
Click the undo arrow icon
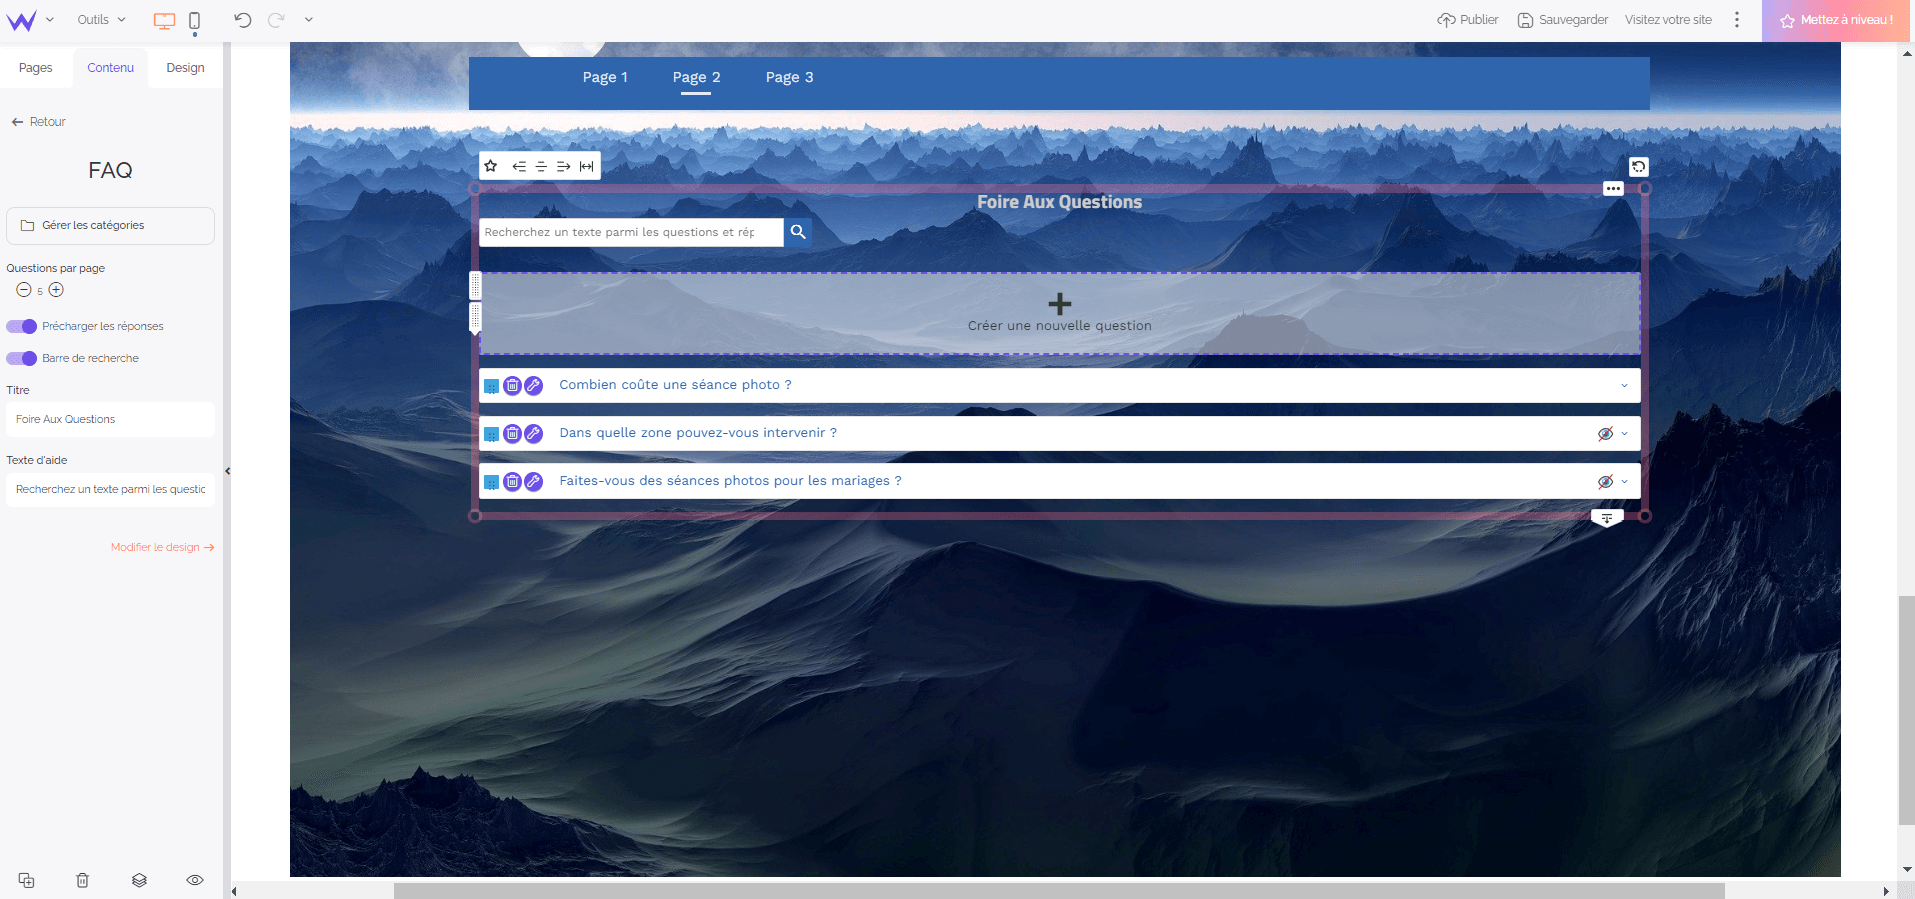pyautogui.click(x=242, y=20)
